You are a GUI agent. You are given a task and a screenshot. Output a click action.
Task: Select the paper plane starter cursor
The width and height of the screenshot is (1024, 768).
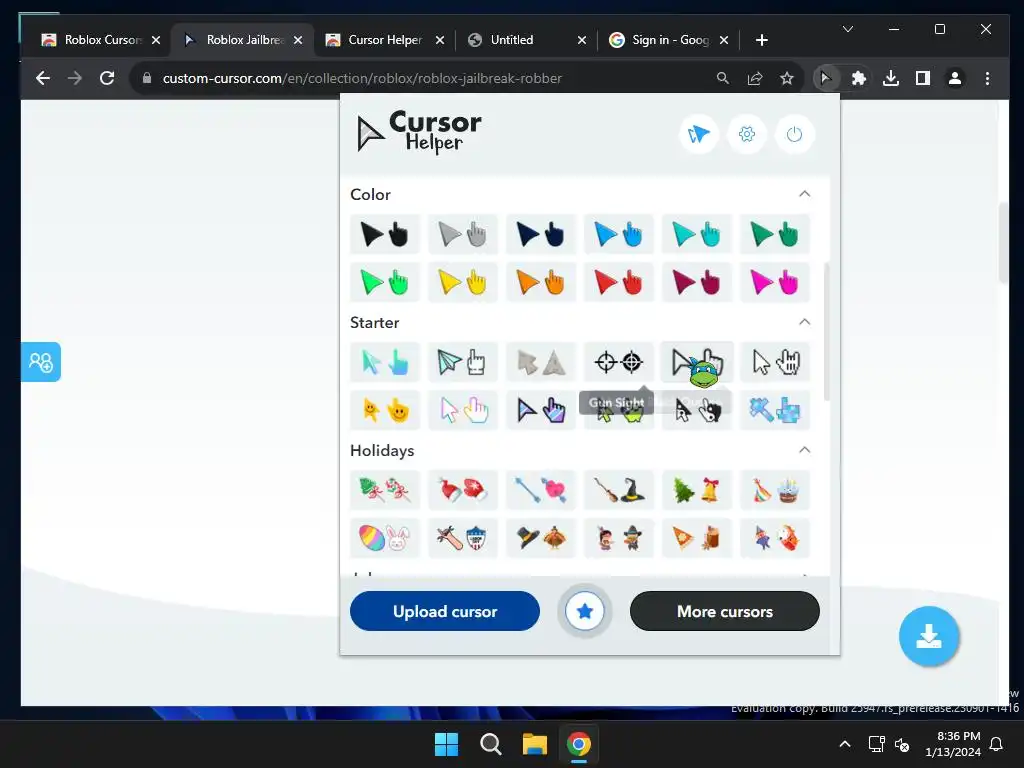coord(462,362)
